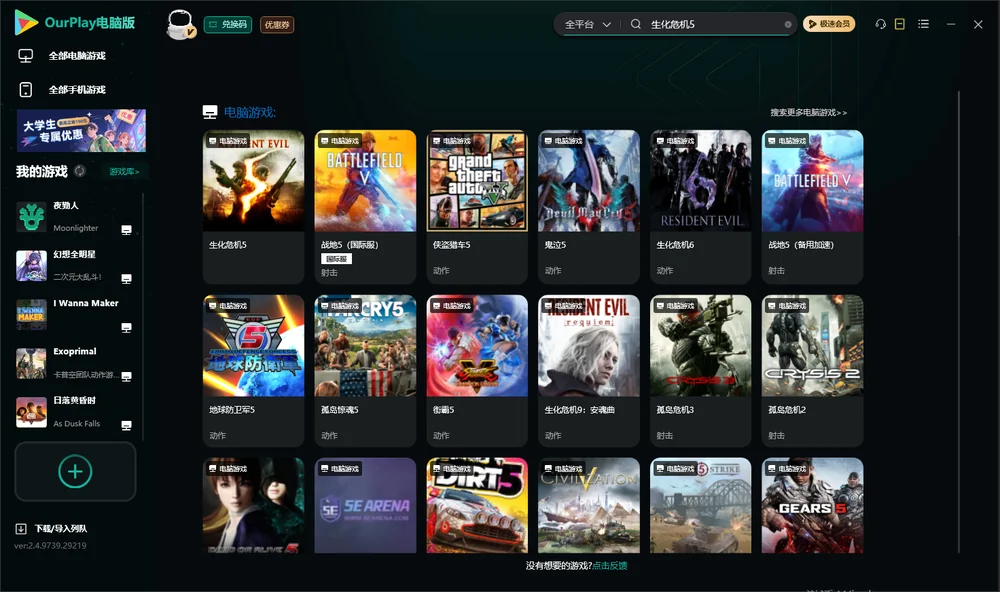Open 战地5 (国际服) game cover
This screenshot has height=592, width=1000.
coord(365,181)
